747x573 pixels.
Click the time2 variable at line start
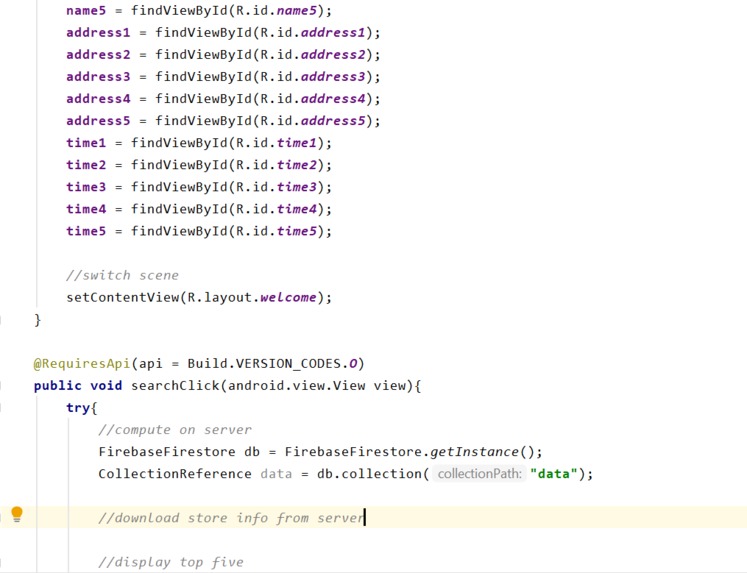click(86, 165)
